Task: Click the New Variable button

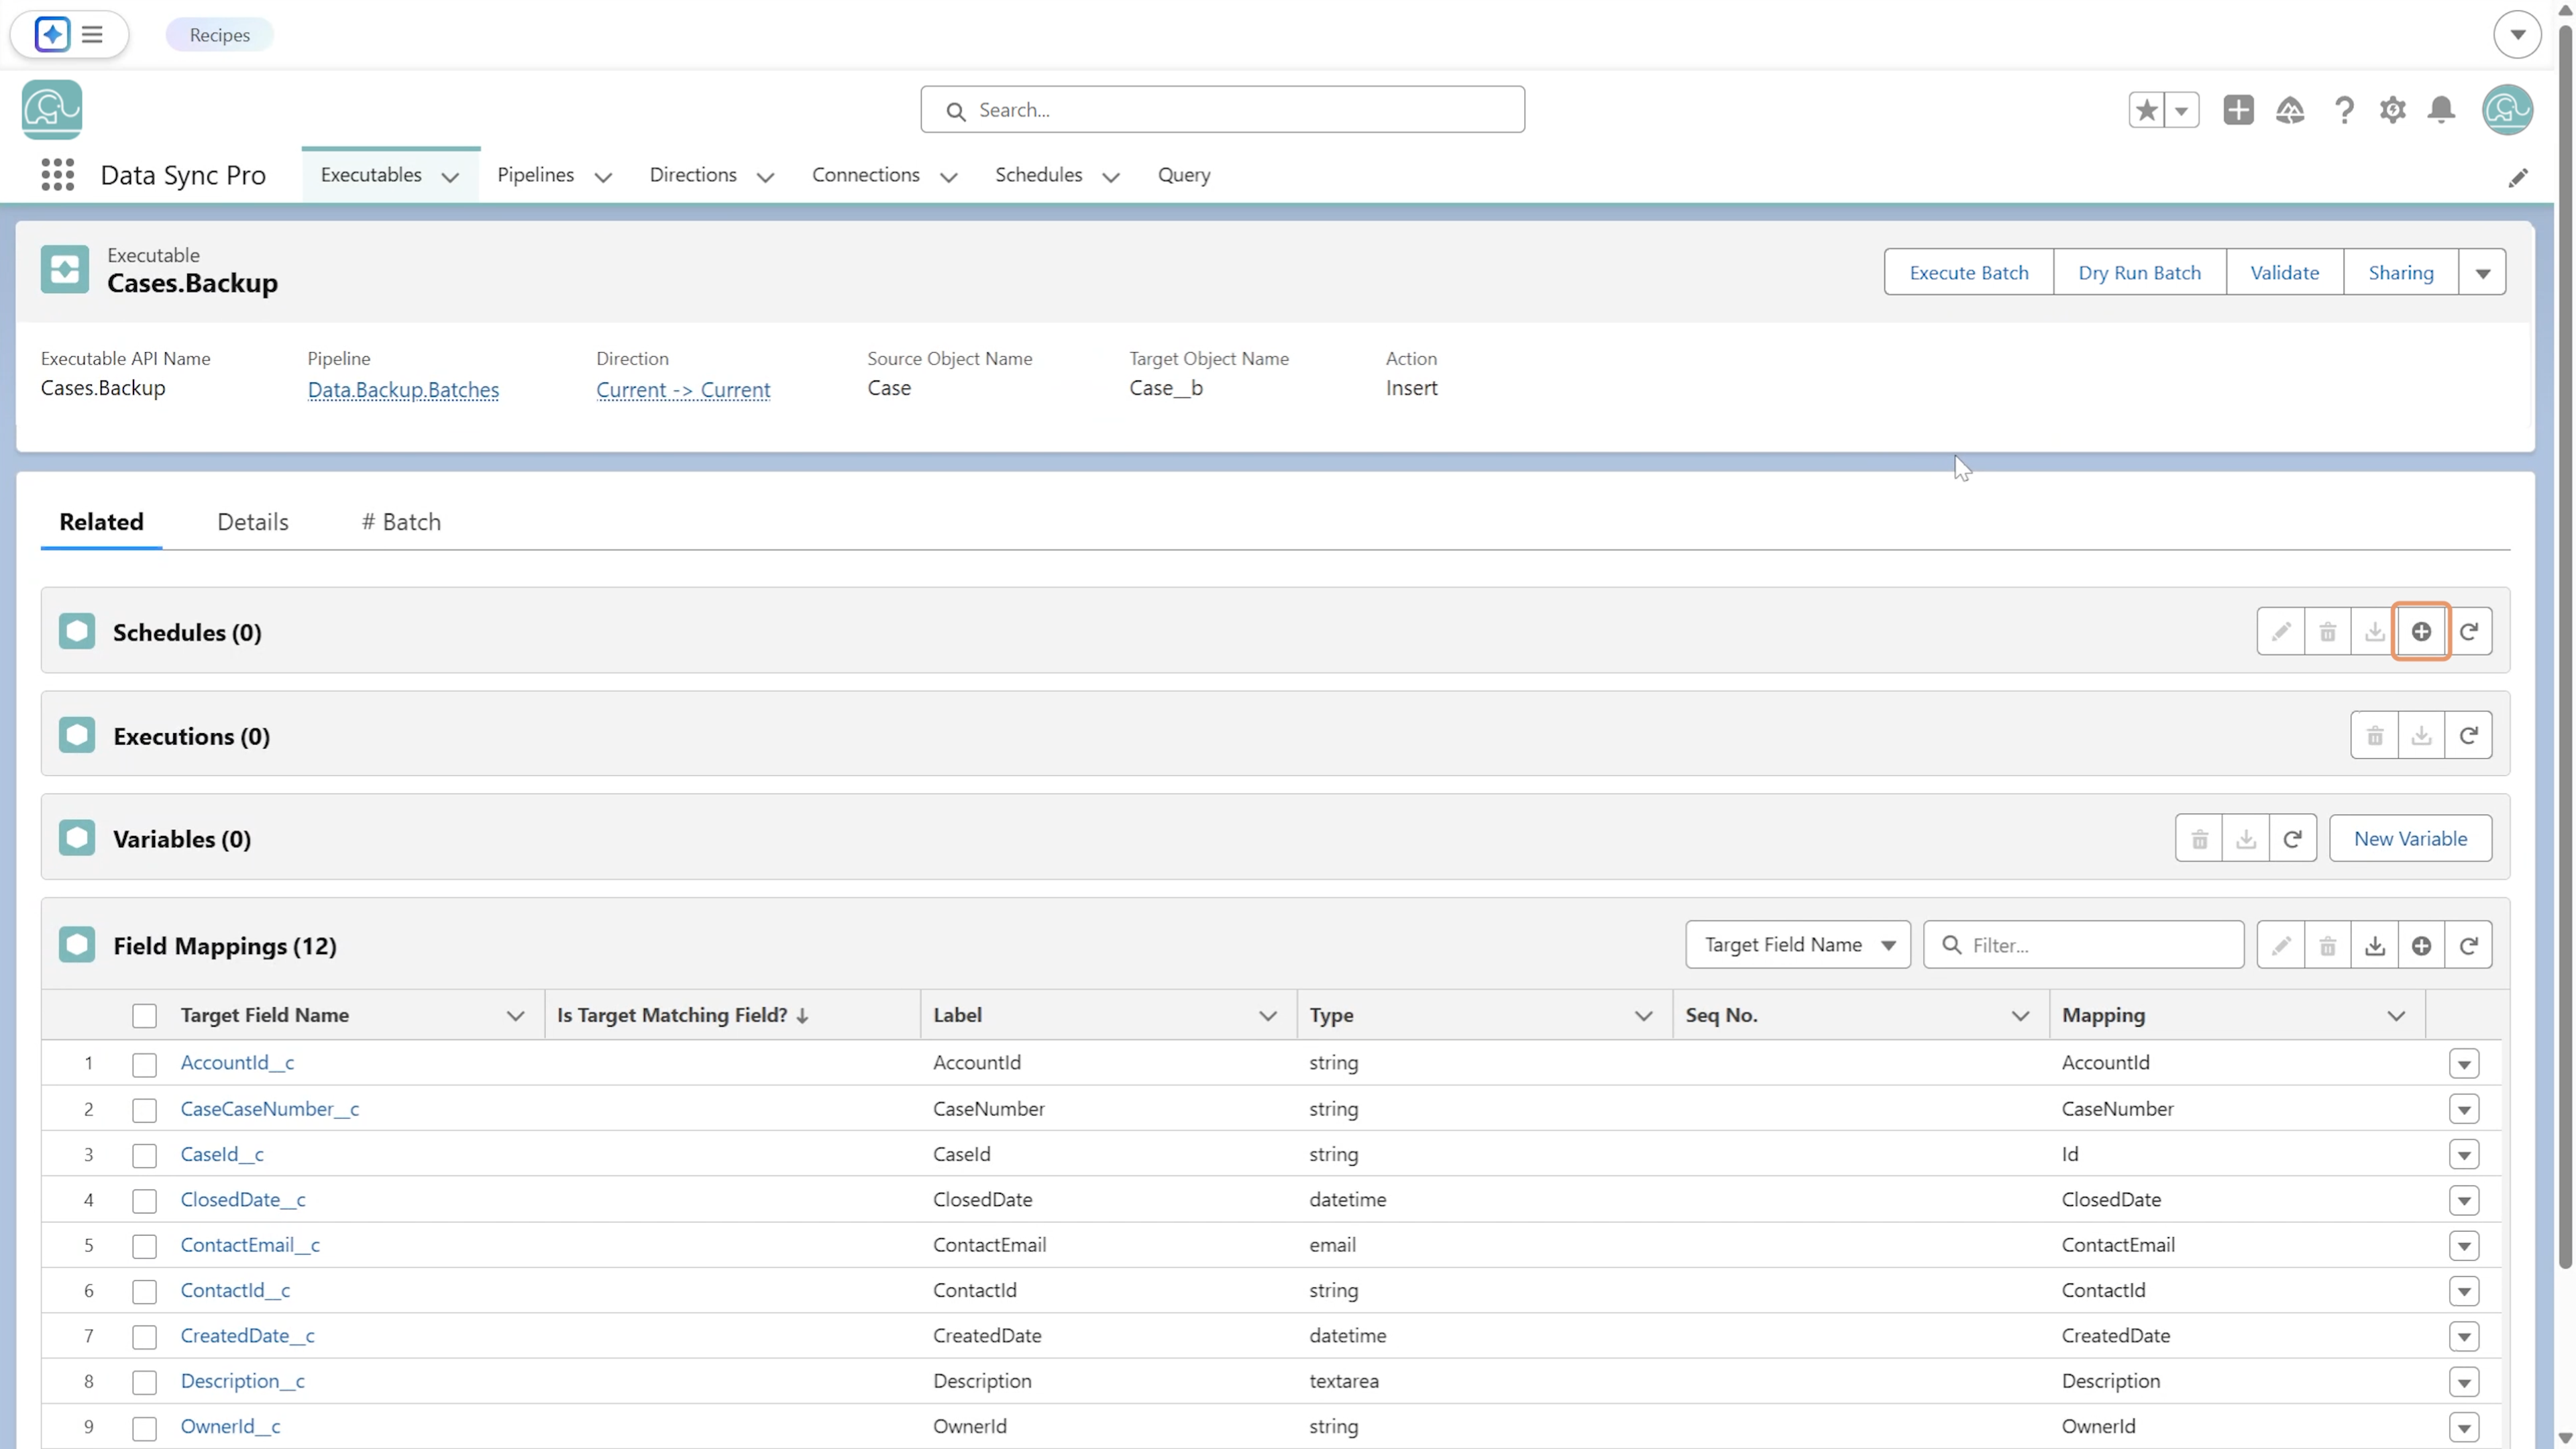Action: coord(2410,838)
